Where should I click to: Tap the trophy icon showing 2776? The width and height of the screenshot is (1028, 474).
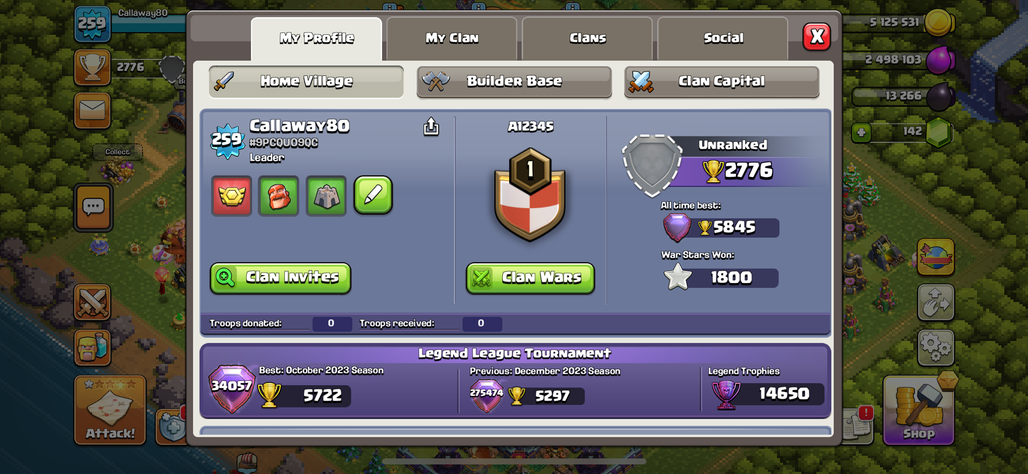click(x=92, y=67)
